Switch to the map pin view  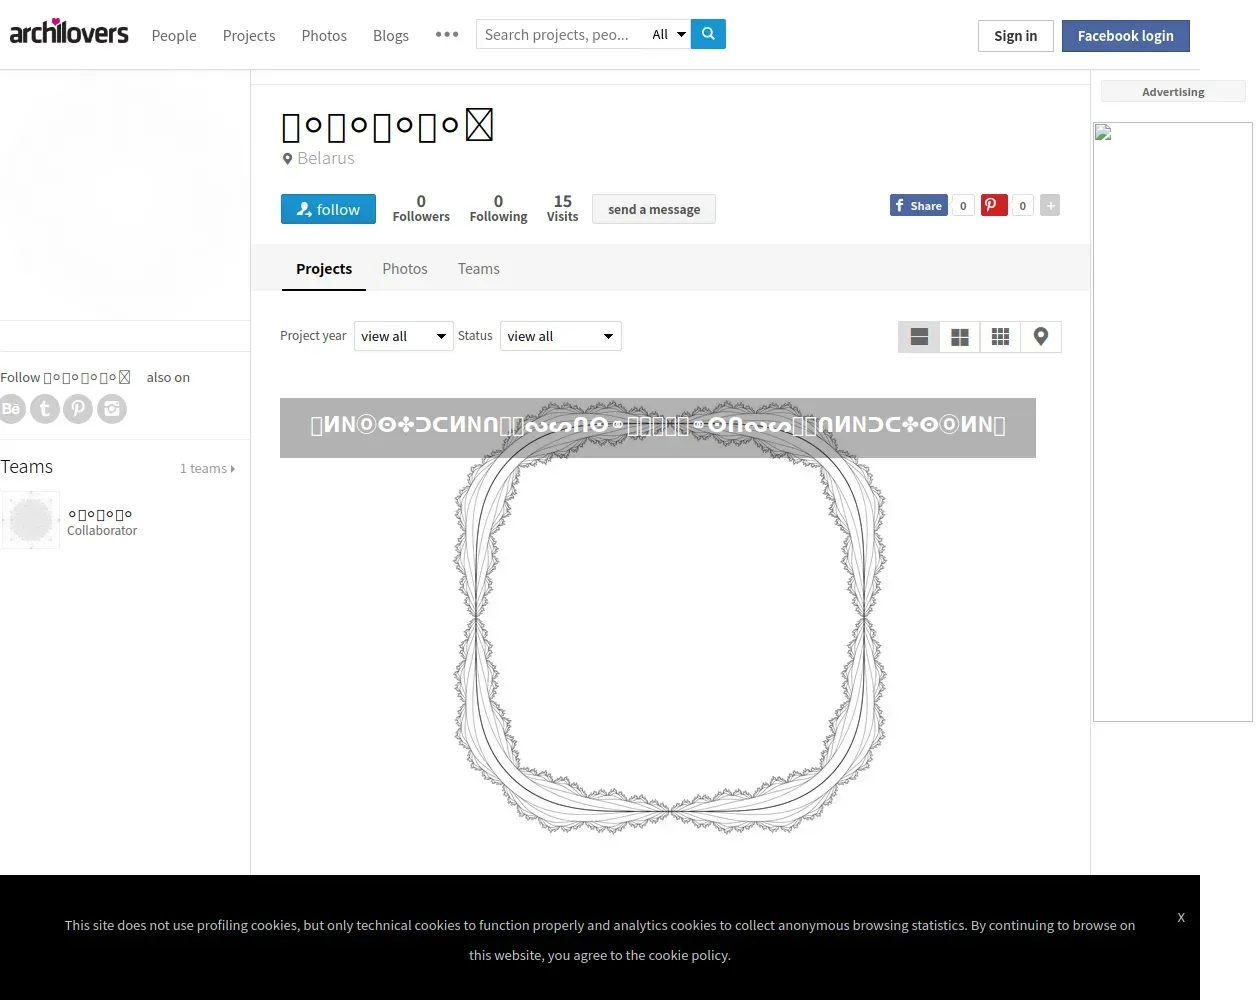(1041, 337)
